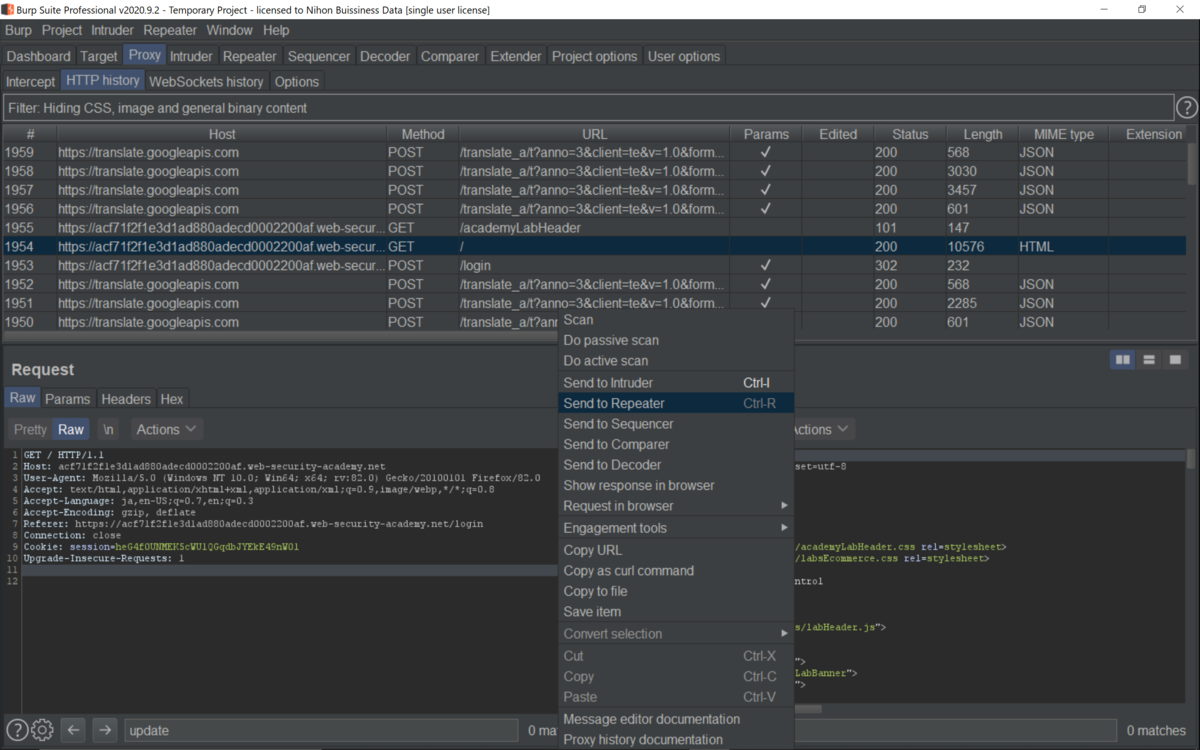Switch request view to Pretty
This screenshot has width=1200, height=750.
click(30, 429)
